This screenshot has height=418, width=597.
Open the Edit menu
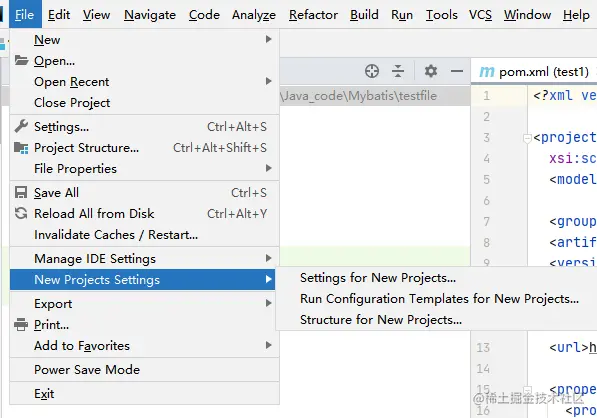pyautogui.click(x=59, y=14)
